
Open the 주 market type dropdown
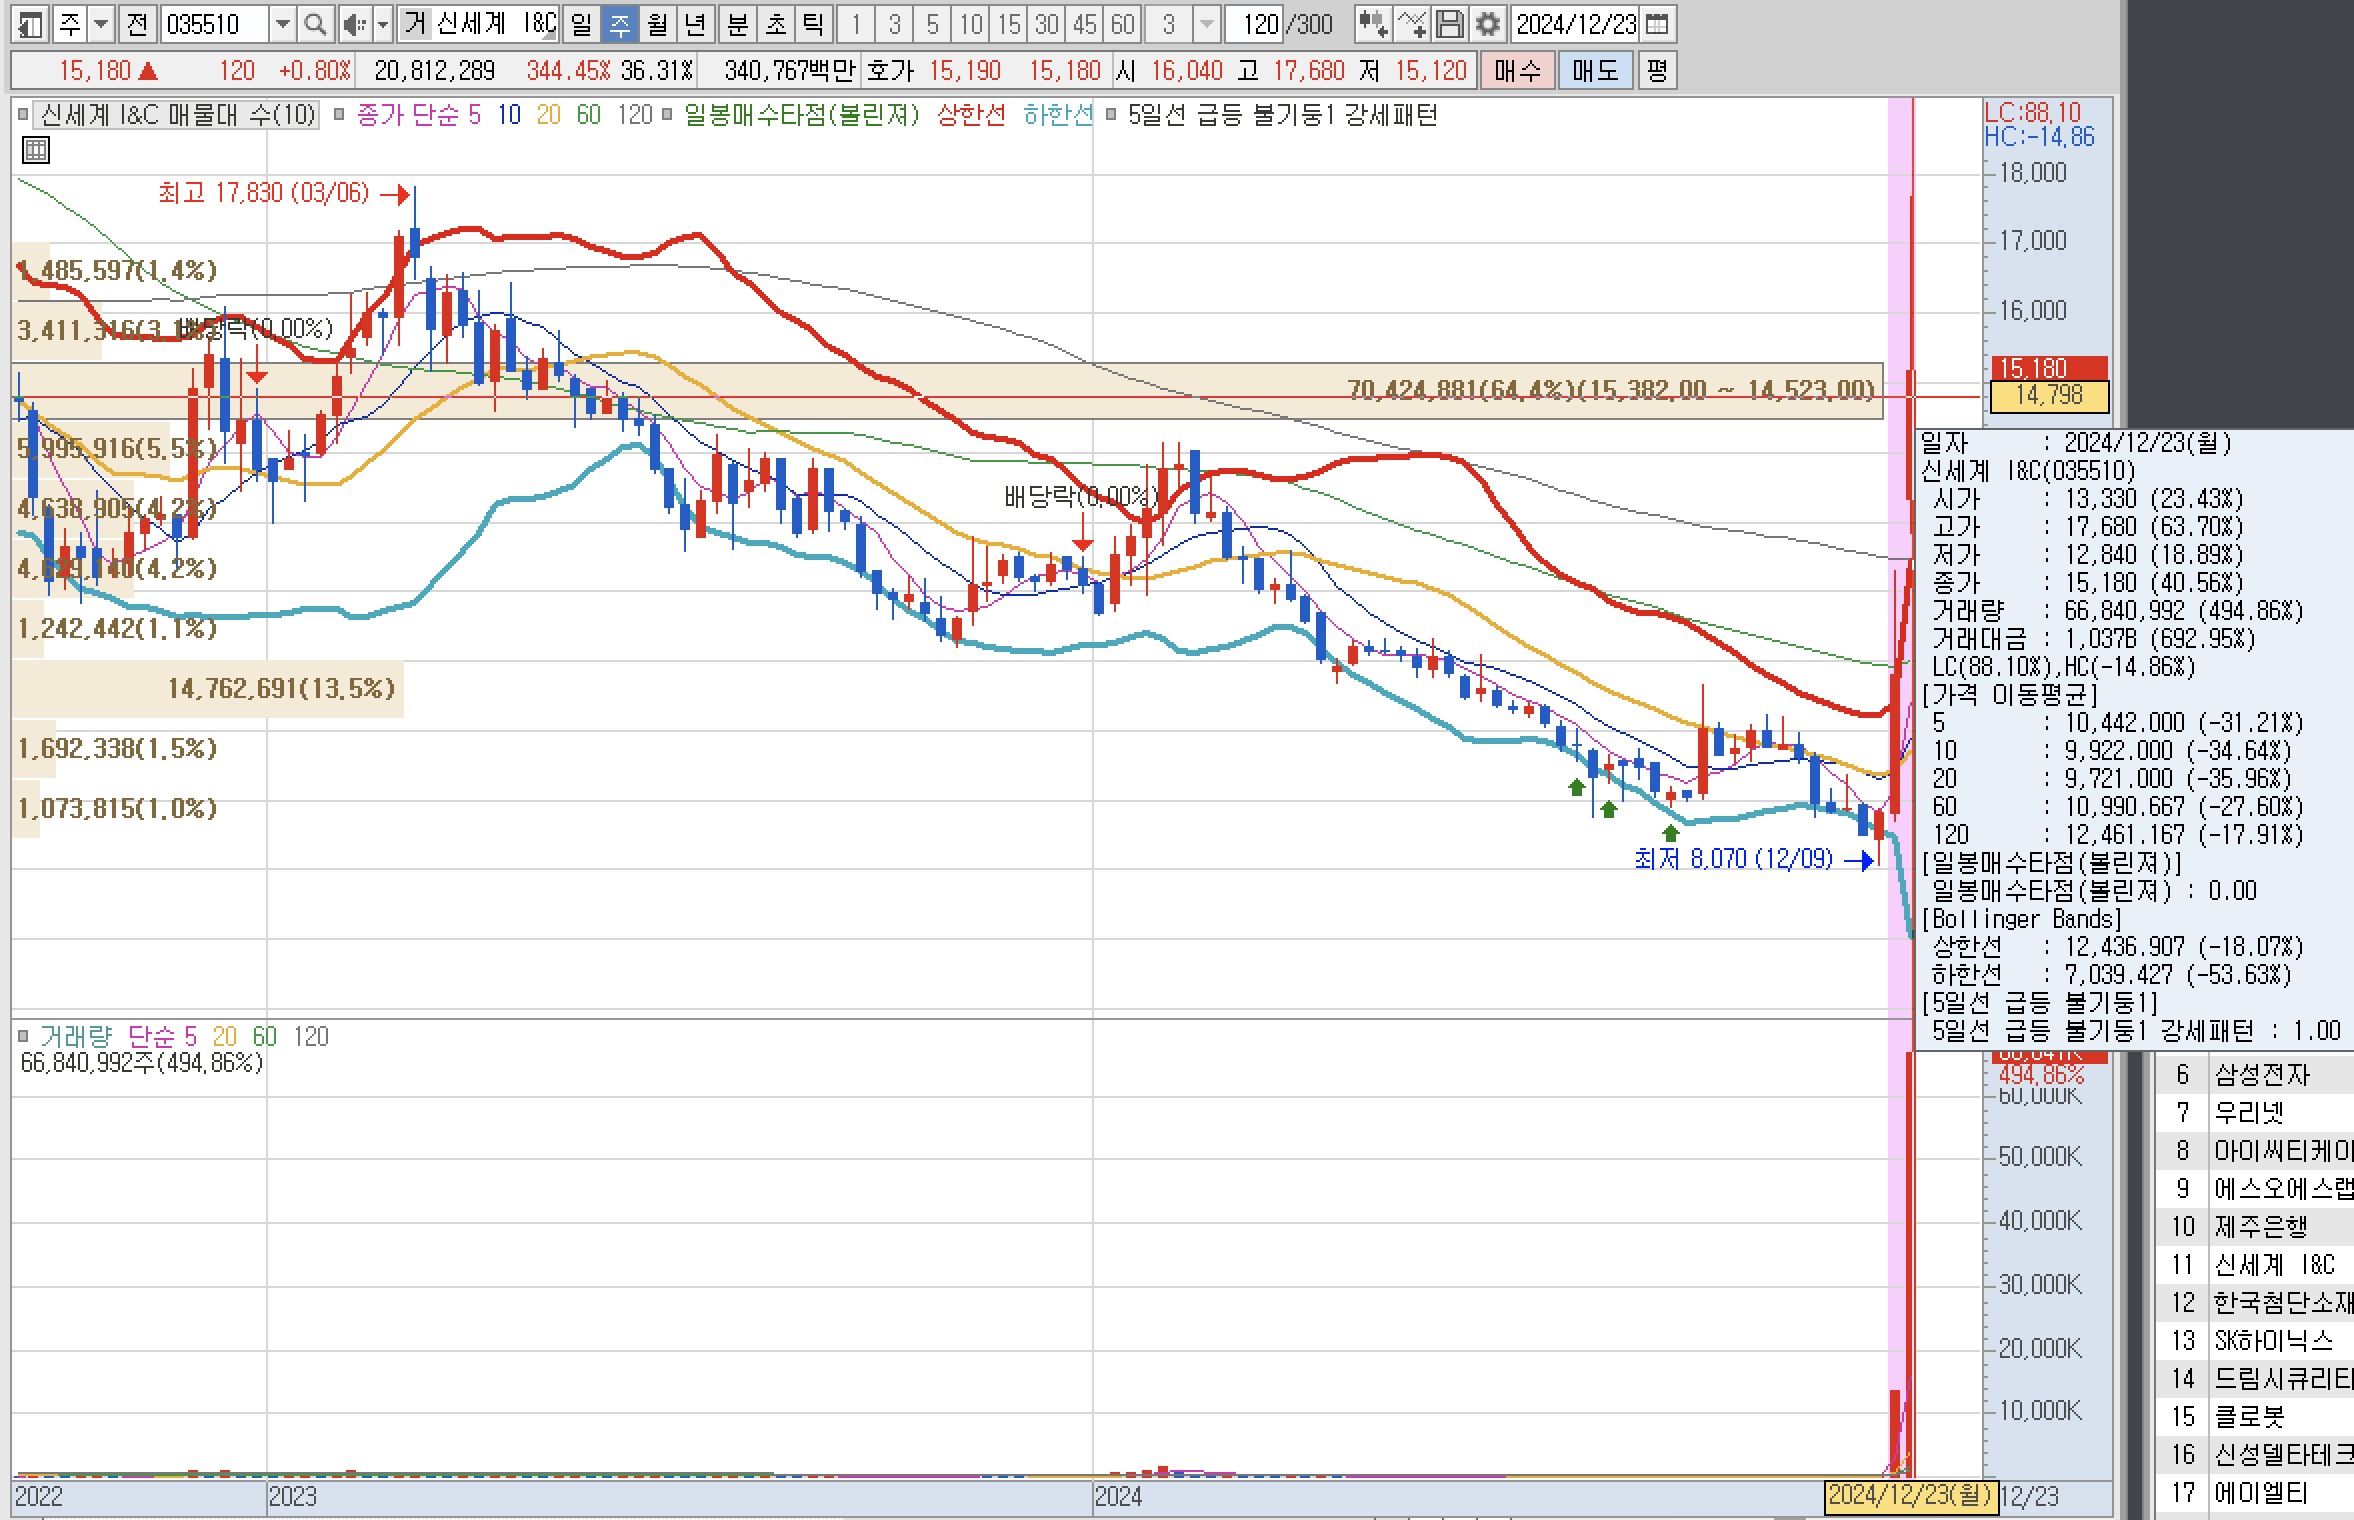[101, 24]
